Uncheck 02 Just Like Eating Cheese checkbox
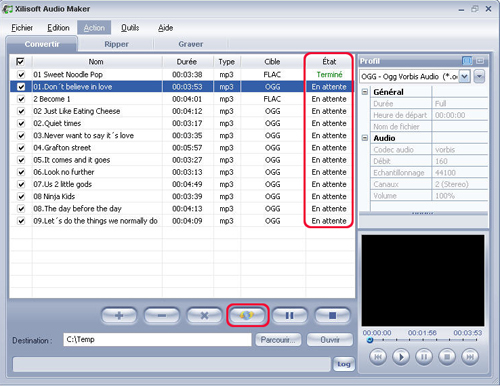The image size is (500, 386). [21, 111]
